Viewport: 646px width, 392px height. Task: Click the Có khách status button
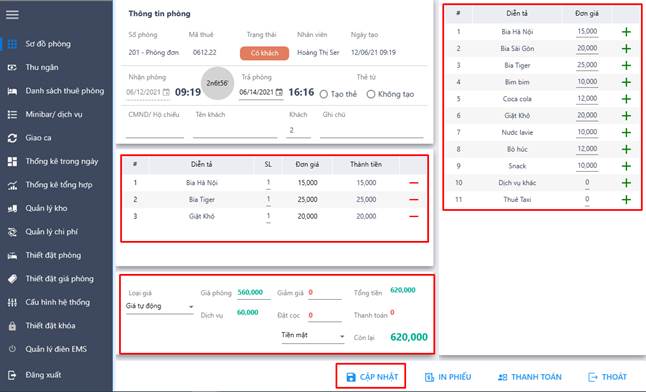pos(264,53)
